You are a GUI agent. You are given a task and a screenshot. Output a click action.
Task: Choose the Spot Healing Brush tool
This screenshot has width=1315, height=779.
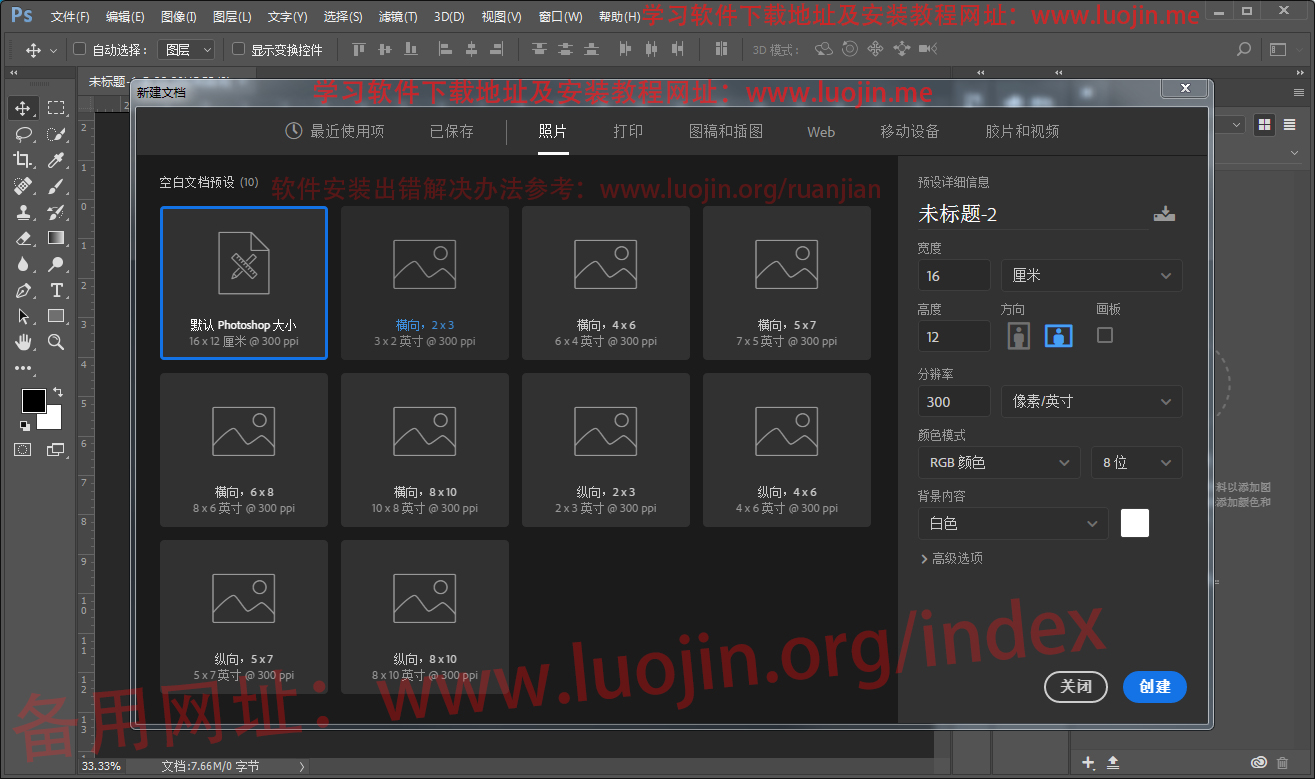[23, 186]
